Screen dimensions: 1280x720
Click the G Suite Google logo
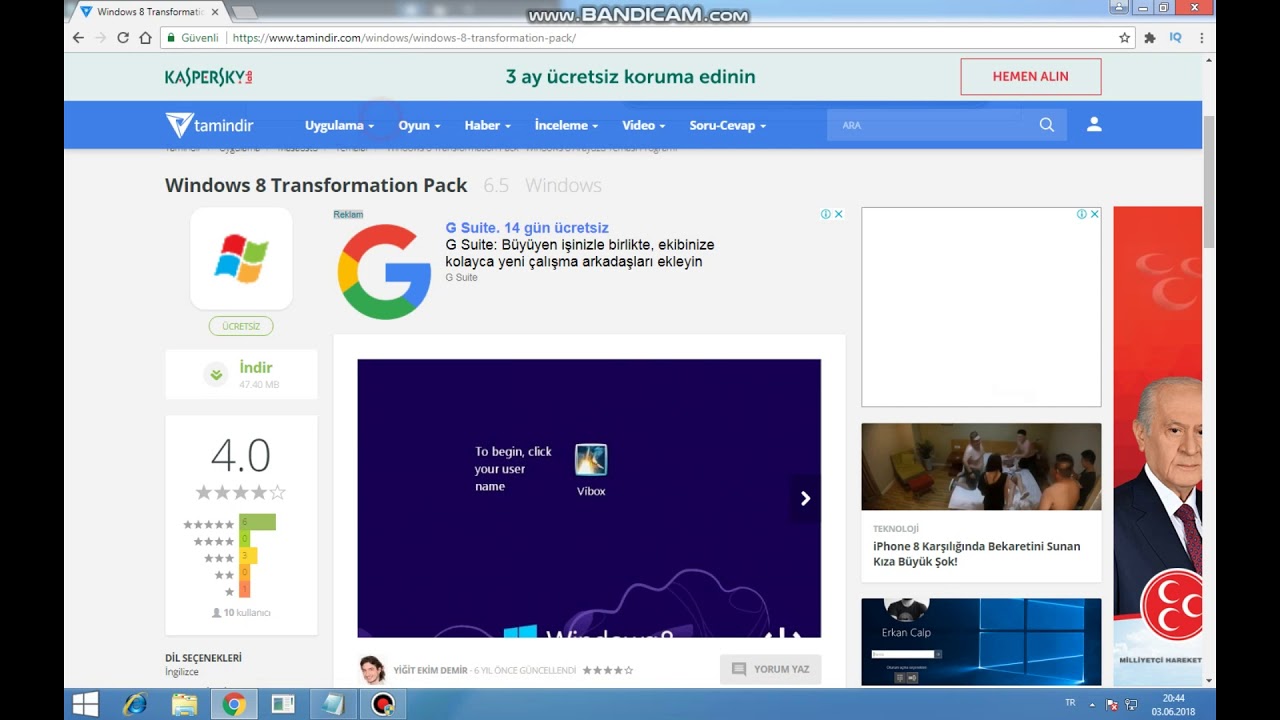point(384,271)
